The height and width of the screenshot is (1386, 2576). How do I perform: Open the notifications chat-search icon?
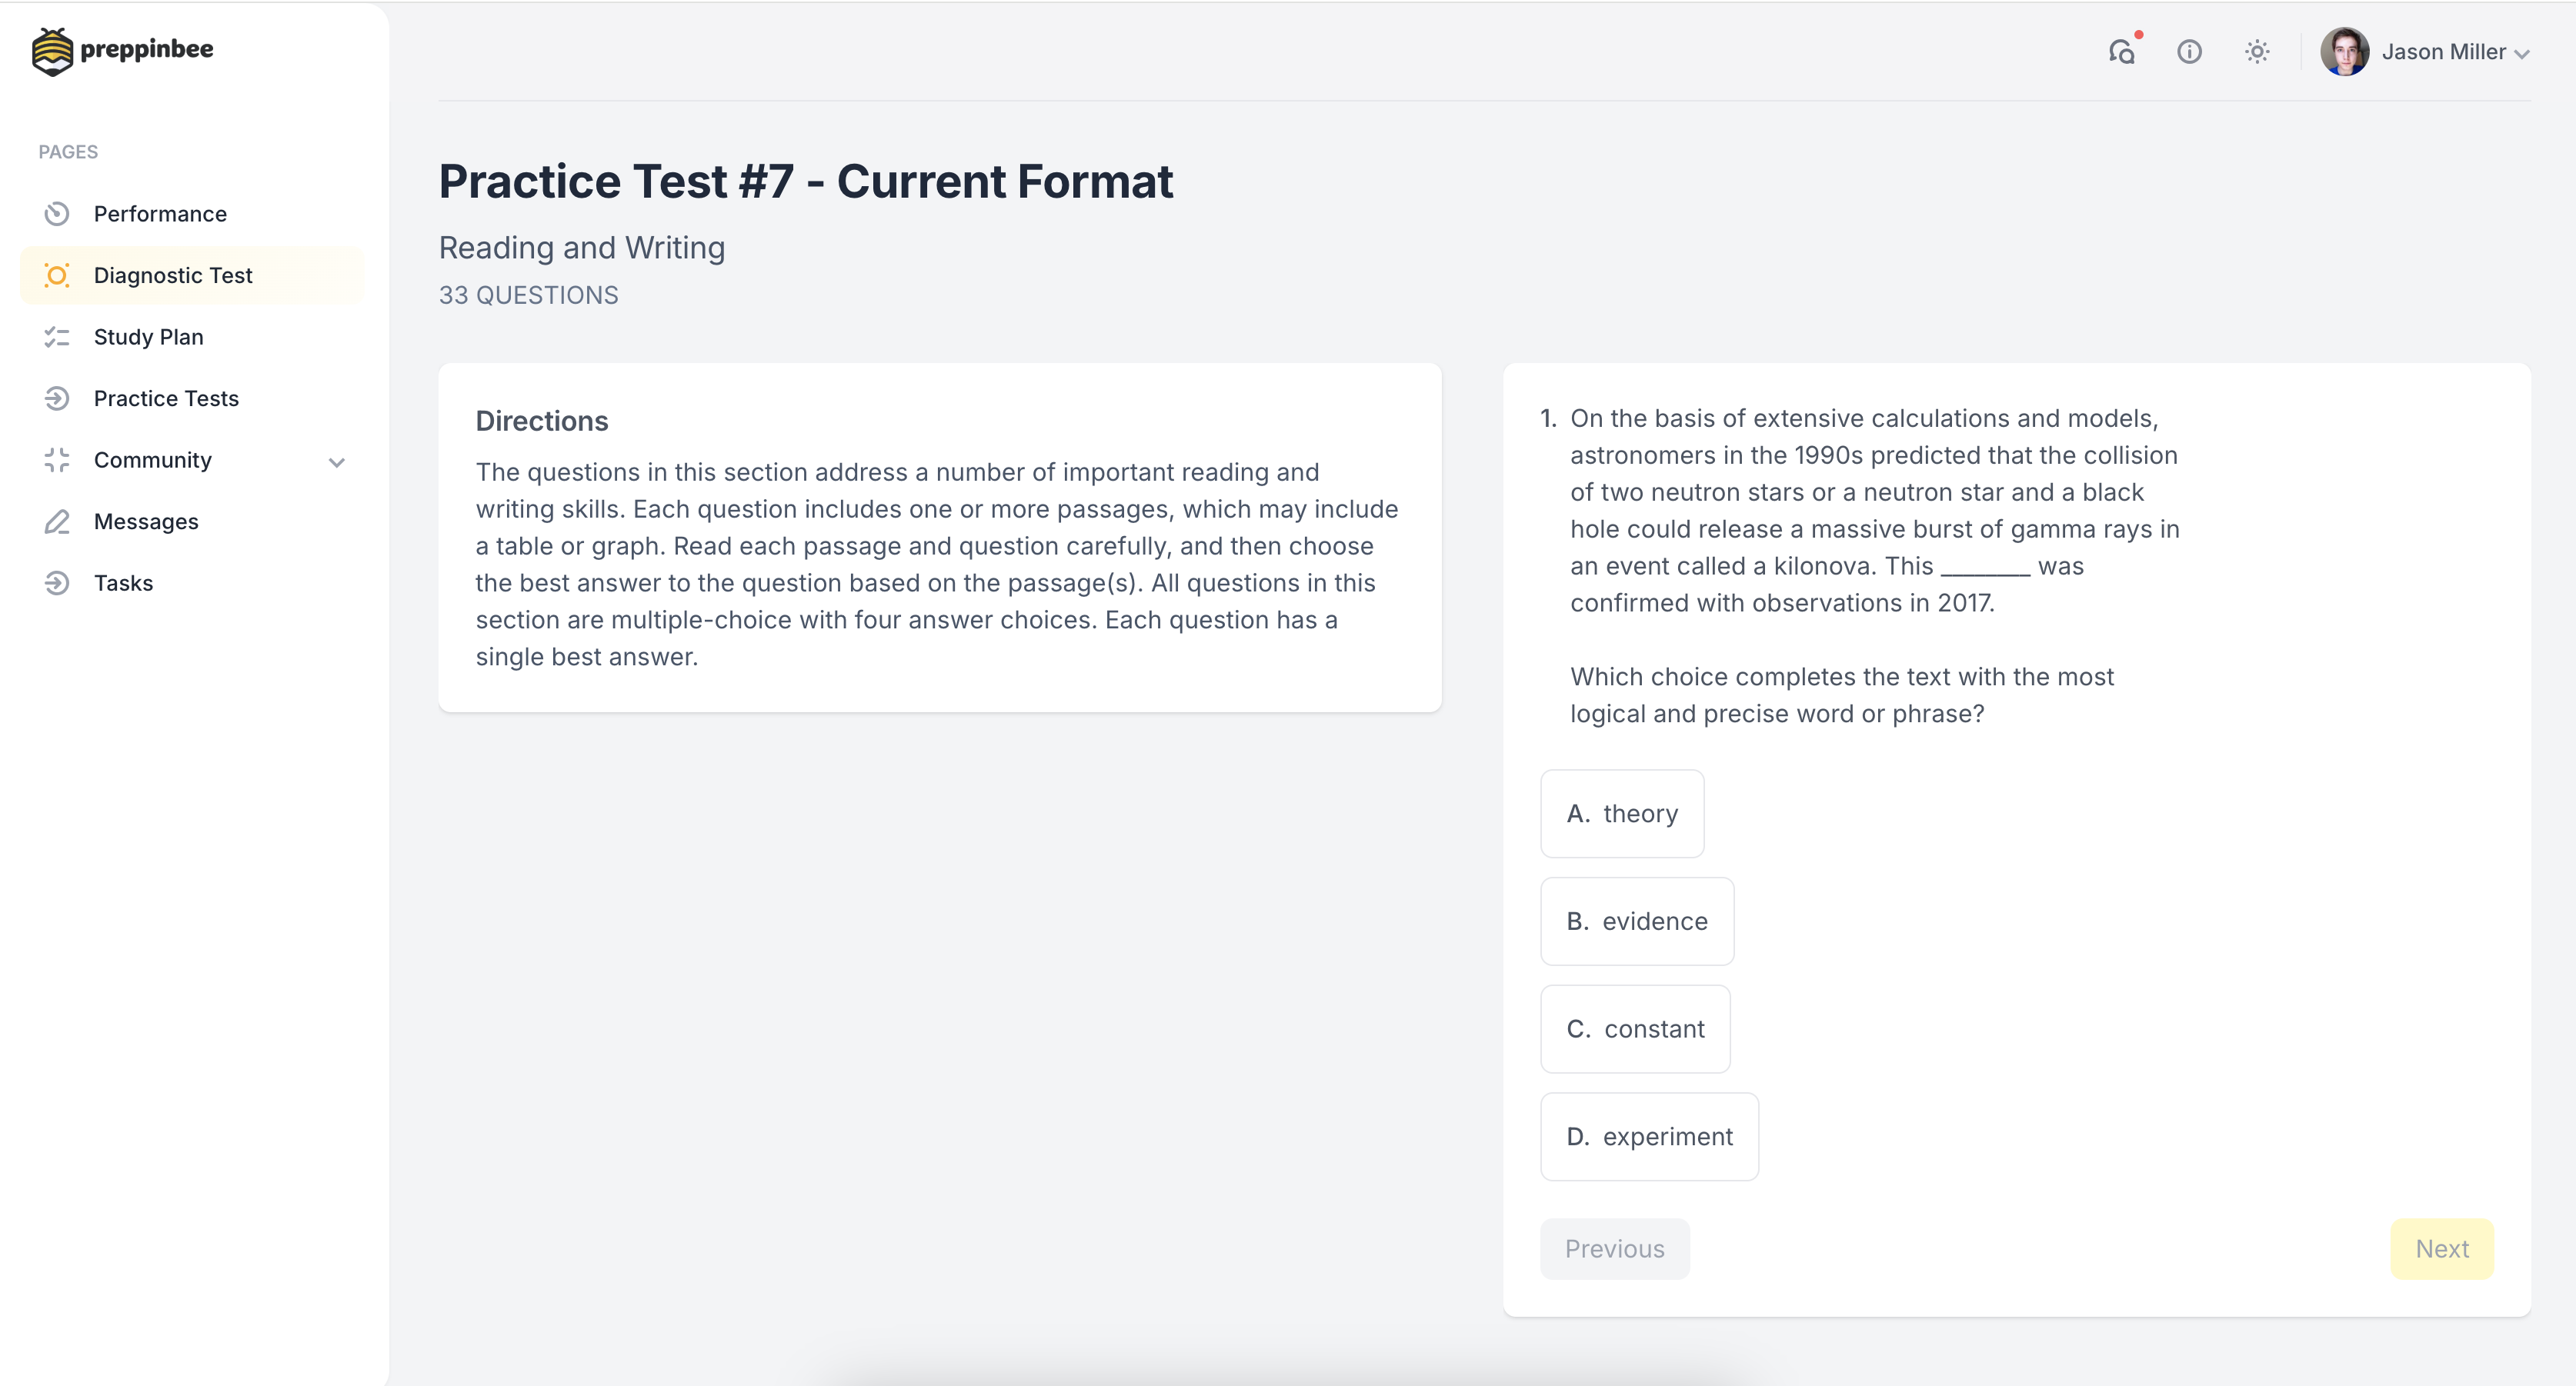tap(2121, 52)
